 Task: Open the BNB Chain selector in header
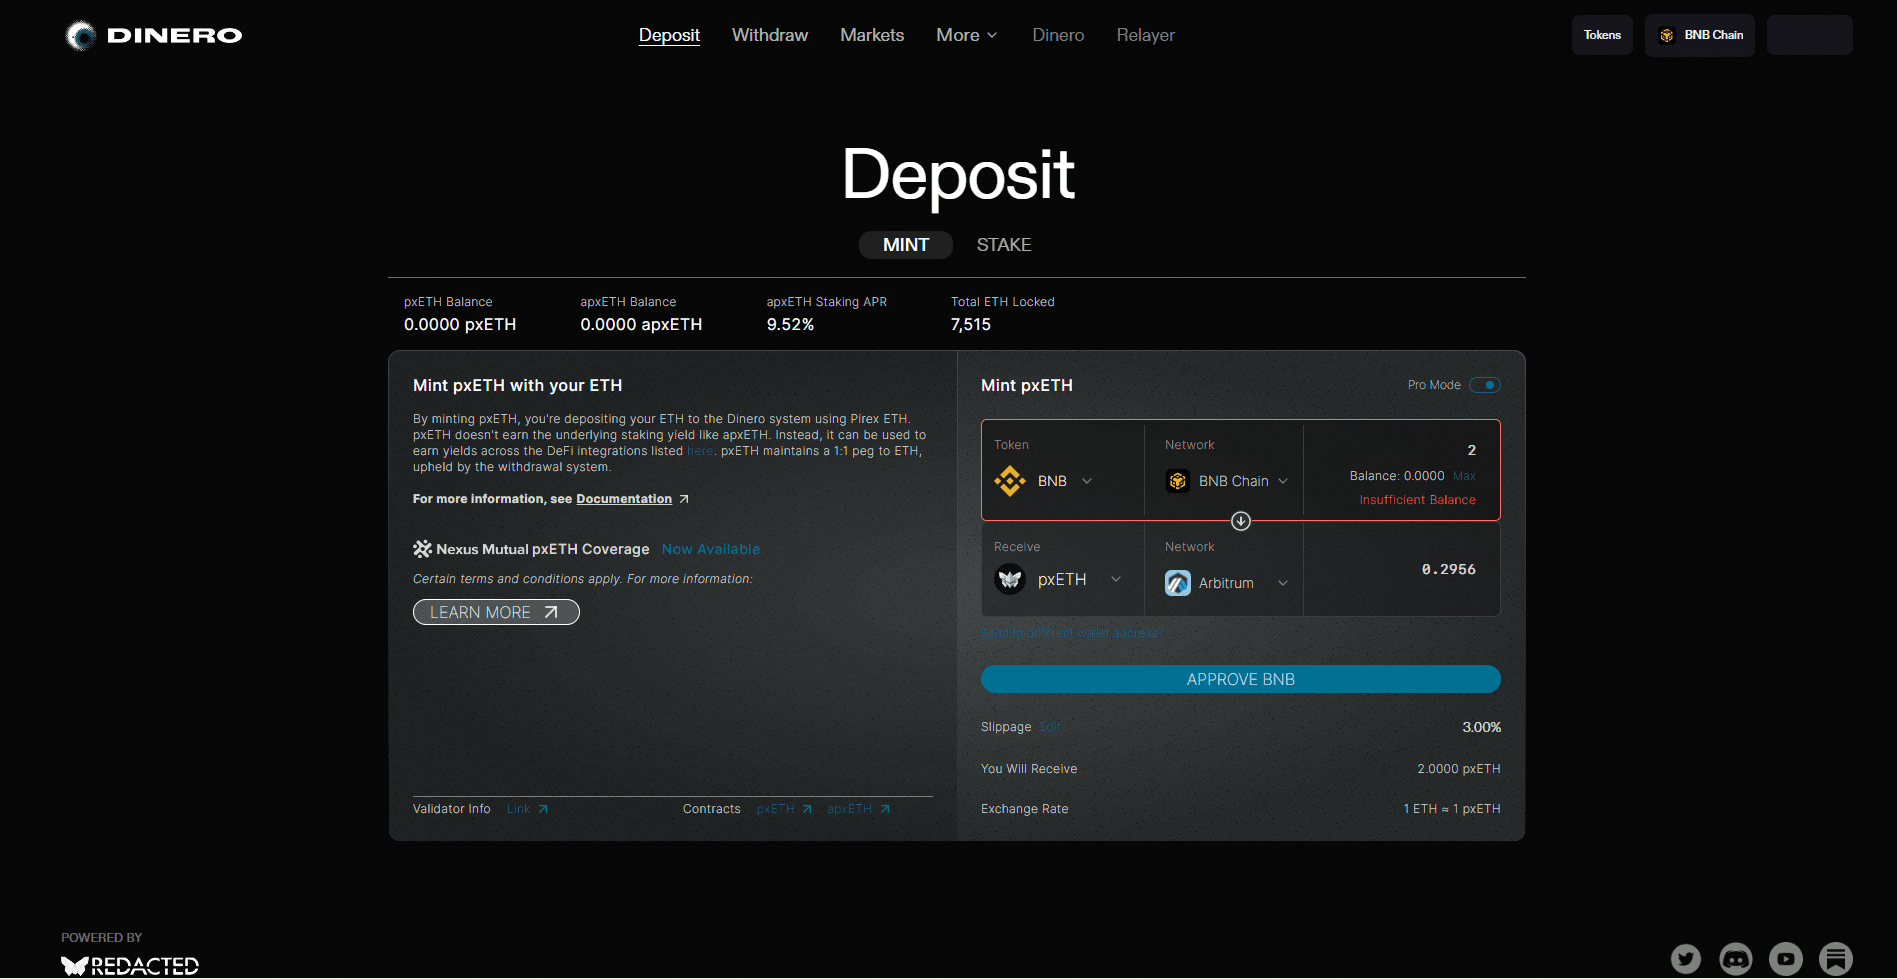coord(1700,35)
